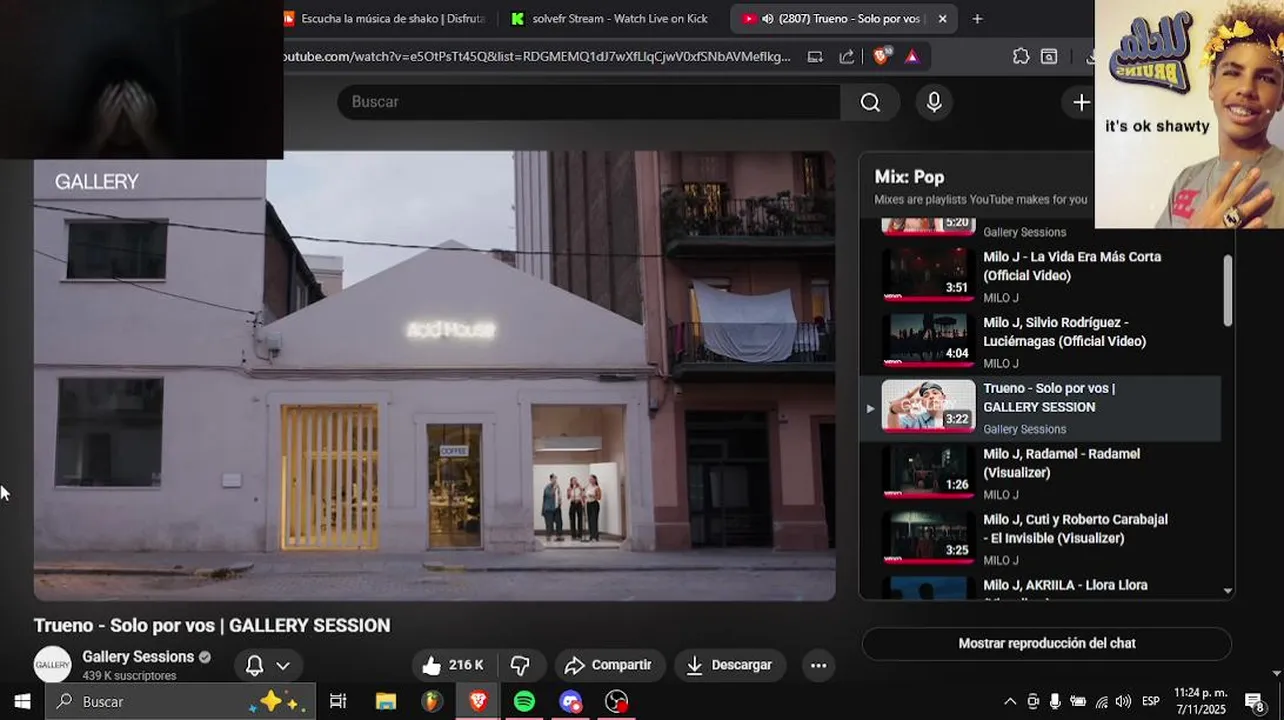Click the 4:04 Luciérnagas thumbnail
This screenshot has height=720, width=1284.
pyautogui.click(x=928, y=340)
